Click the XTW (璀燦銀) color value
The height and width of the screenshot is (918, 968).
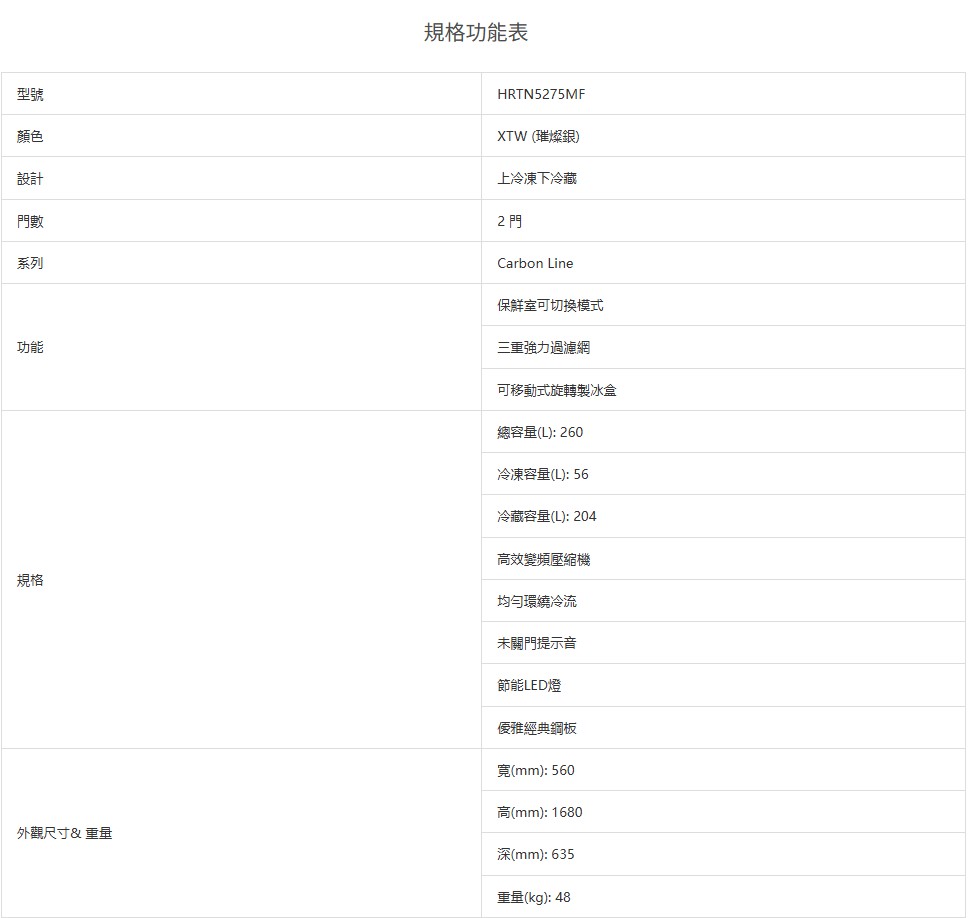pyautogui.click(x=538, y=136)
